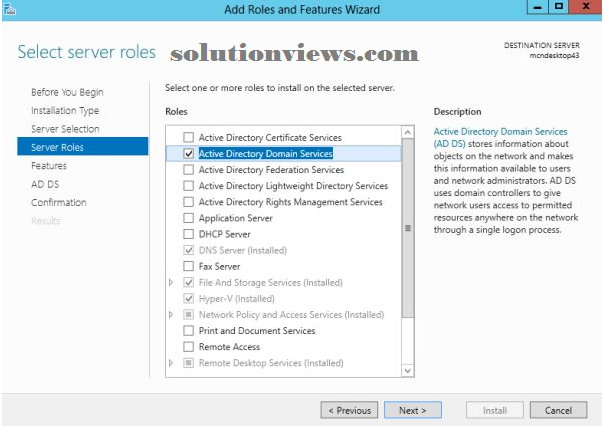
Task: Expand File And Storage Services node
Action: coord(171,283)
